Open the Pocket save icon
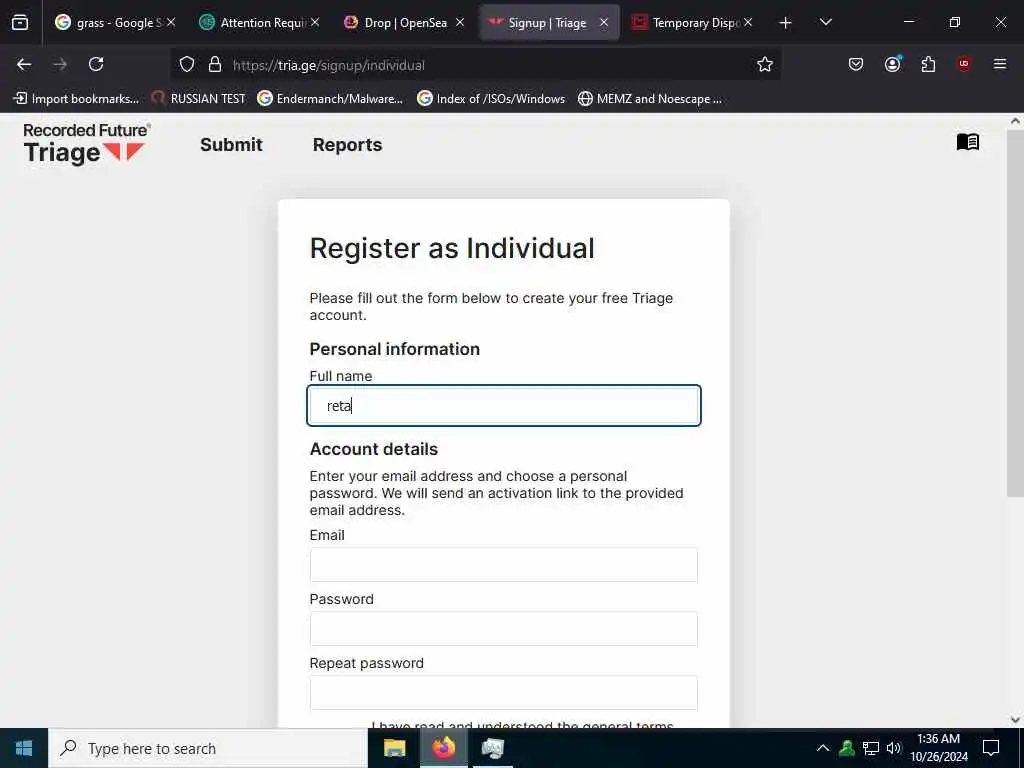Viewport: 1024px width, 768px height. pyautogui.click(x=856, y=64)
